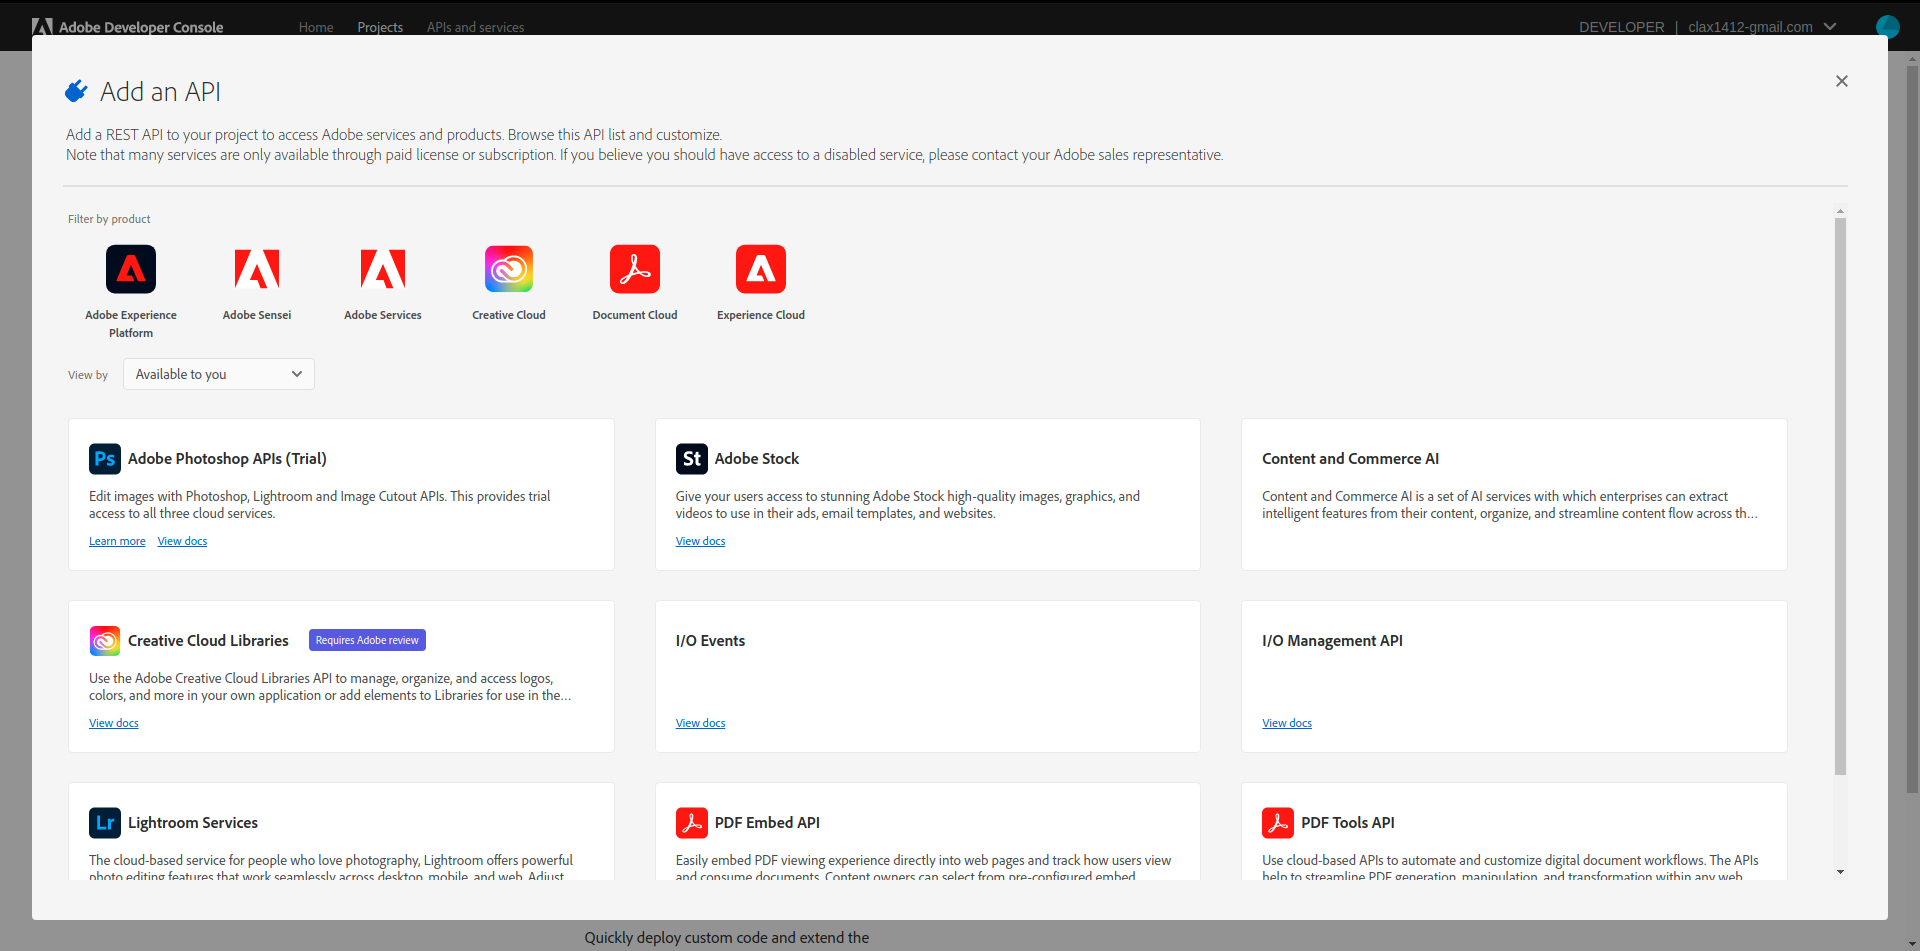Open View docs for Photoshop APIs
1920x951 pixels.
182,541
